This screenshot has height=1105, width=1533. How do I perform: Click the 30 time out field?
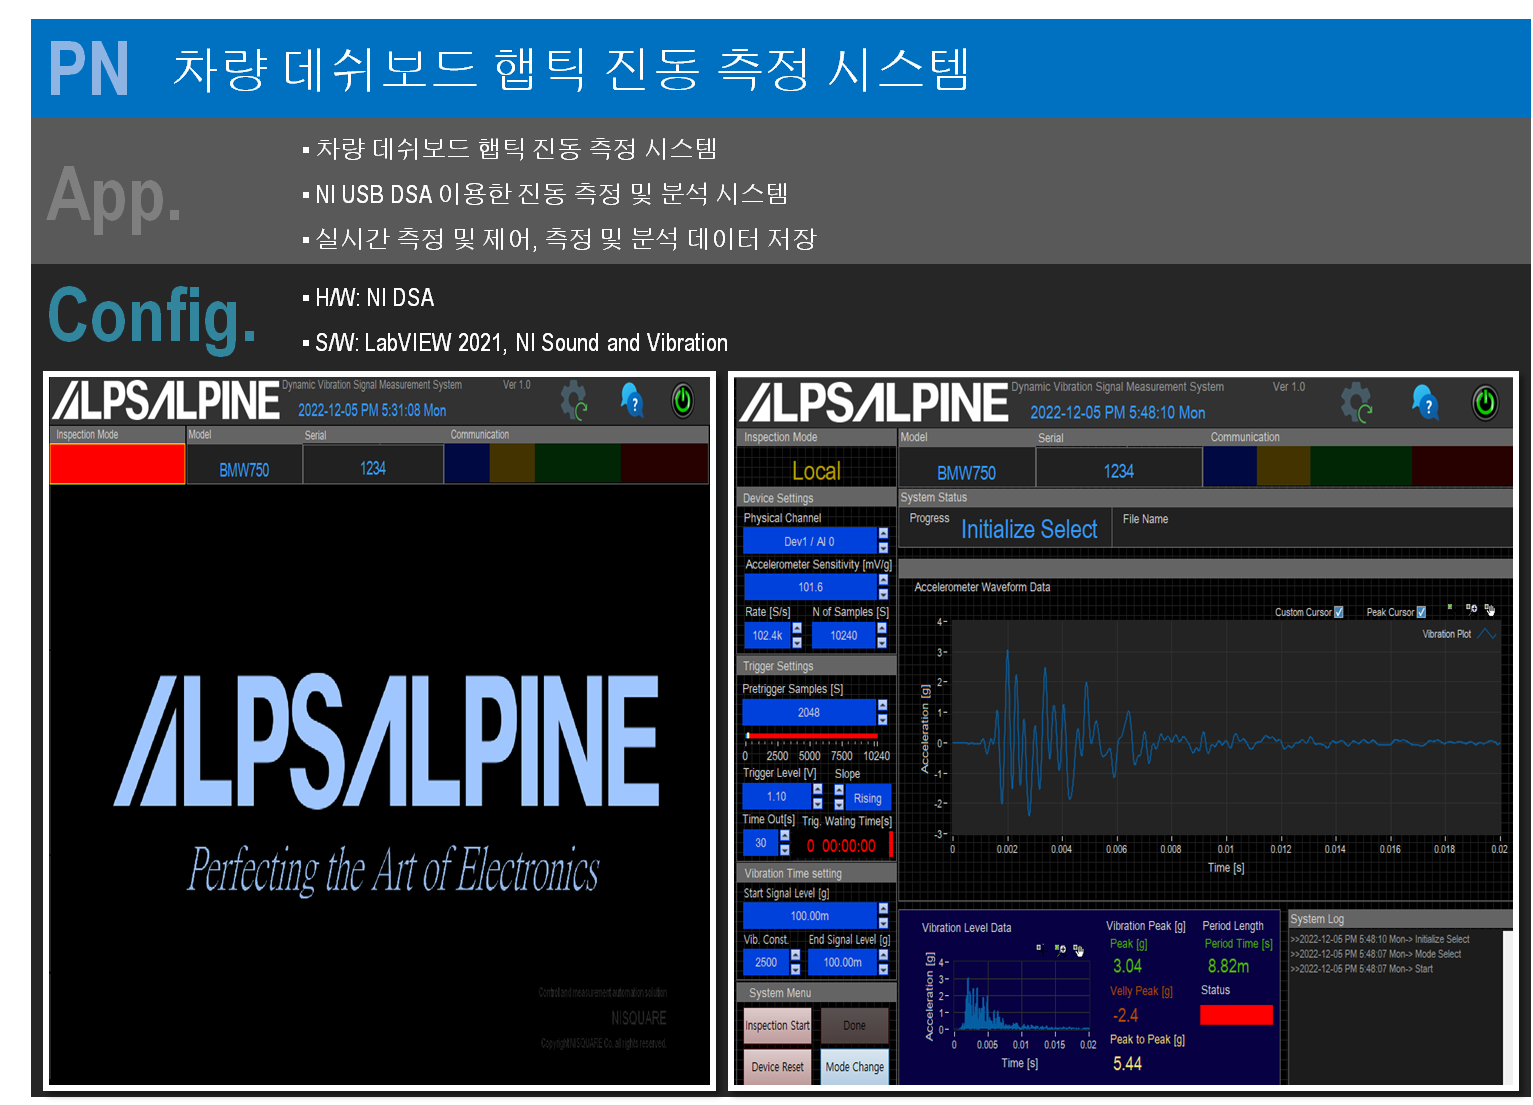761,843
